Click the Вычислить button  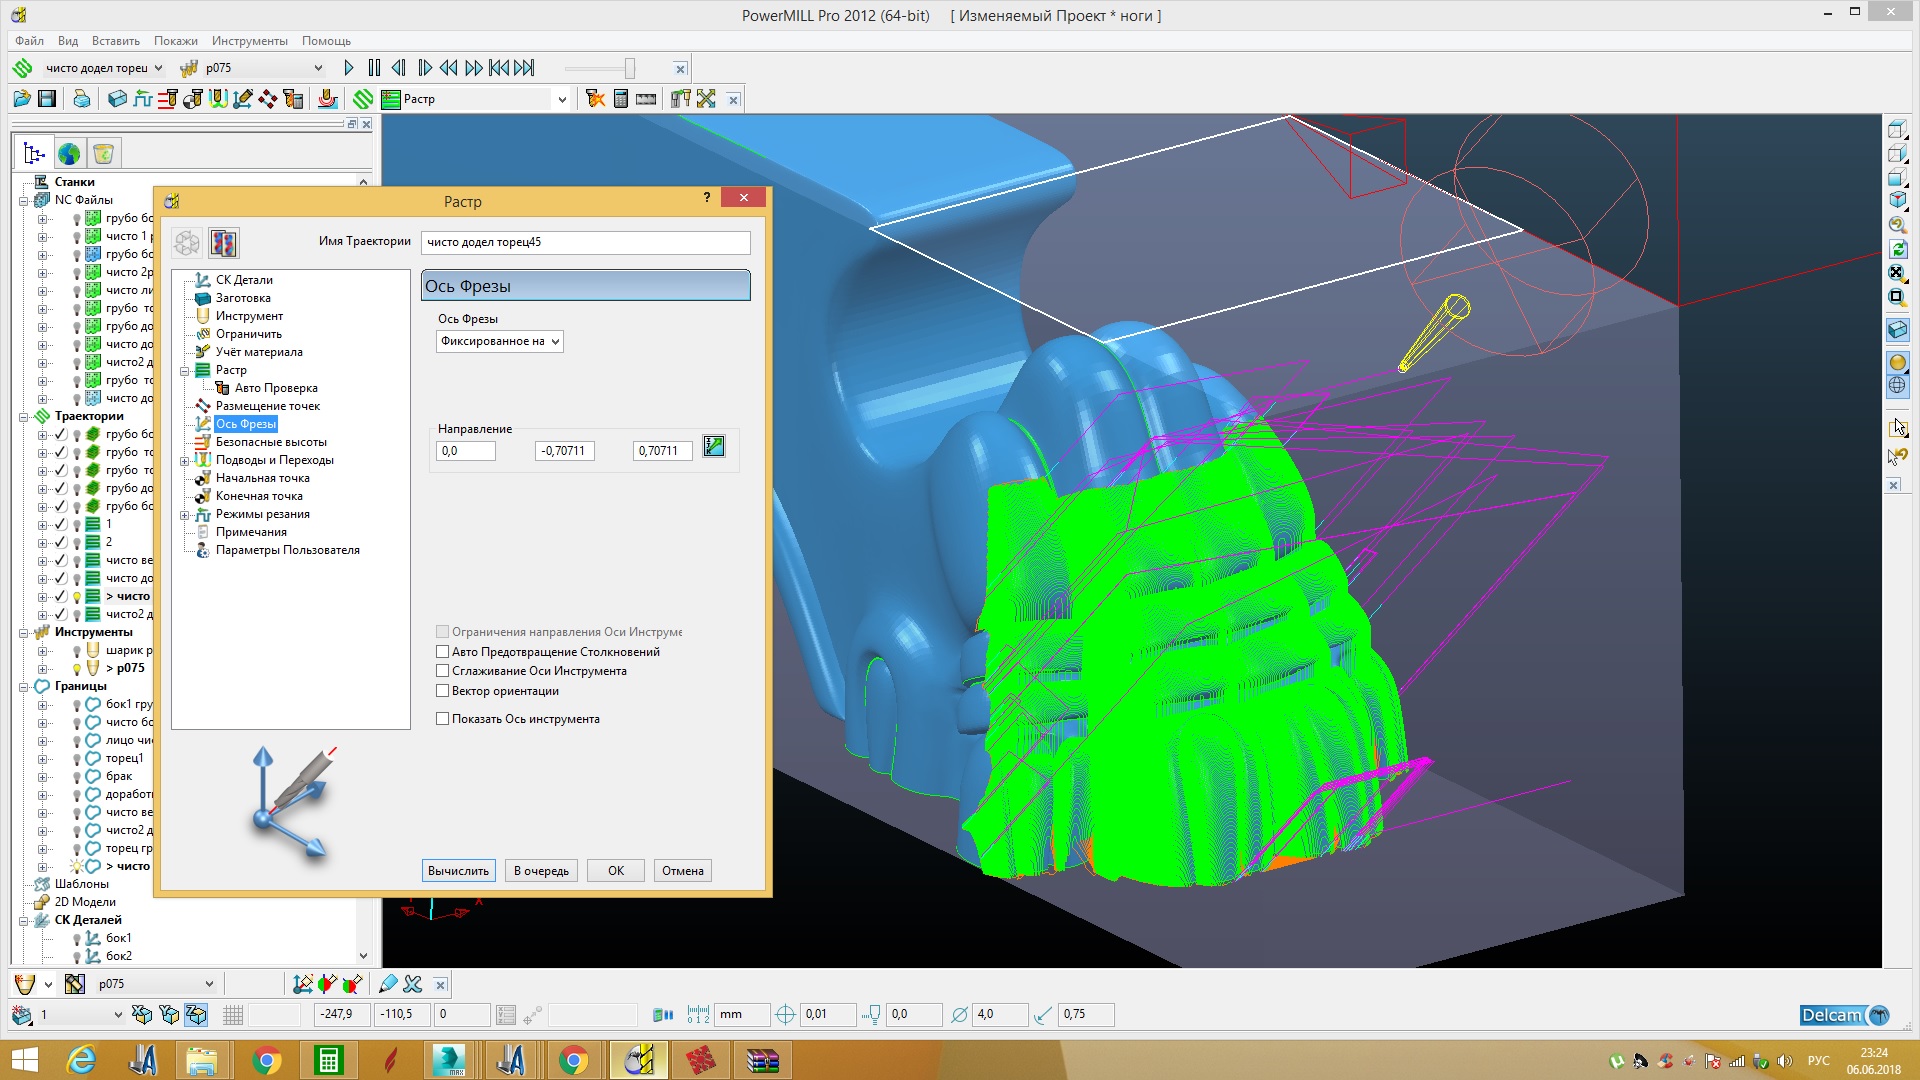[458, 871]
